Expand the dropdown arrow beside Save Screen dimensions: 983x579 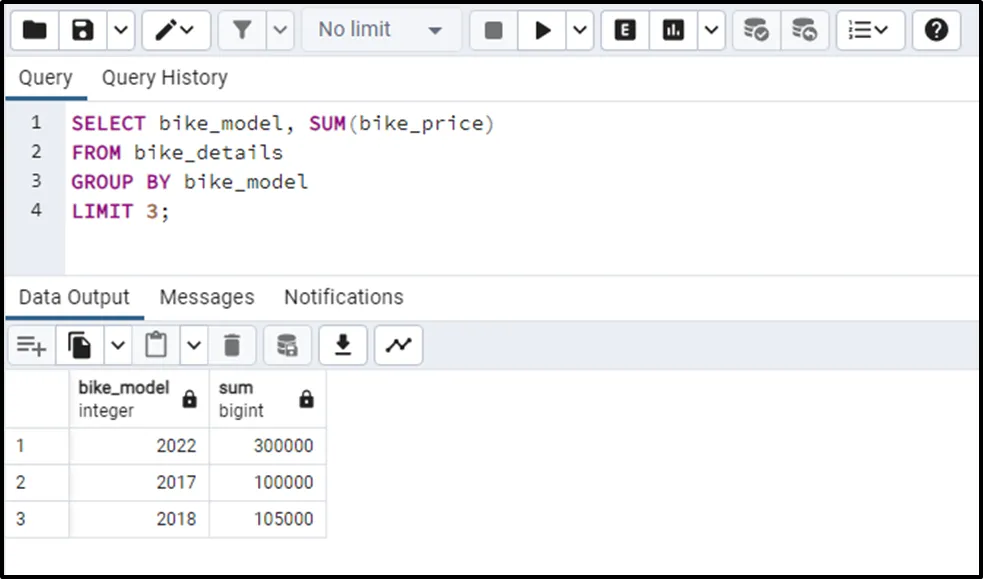click(120, 30)
